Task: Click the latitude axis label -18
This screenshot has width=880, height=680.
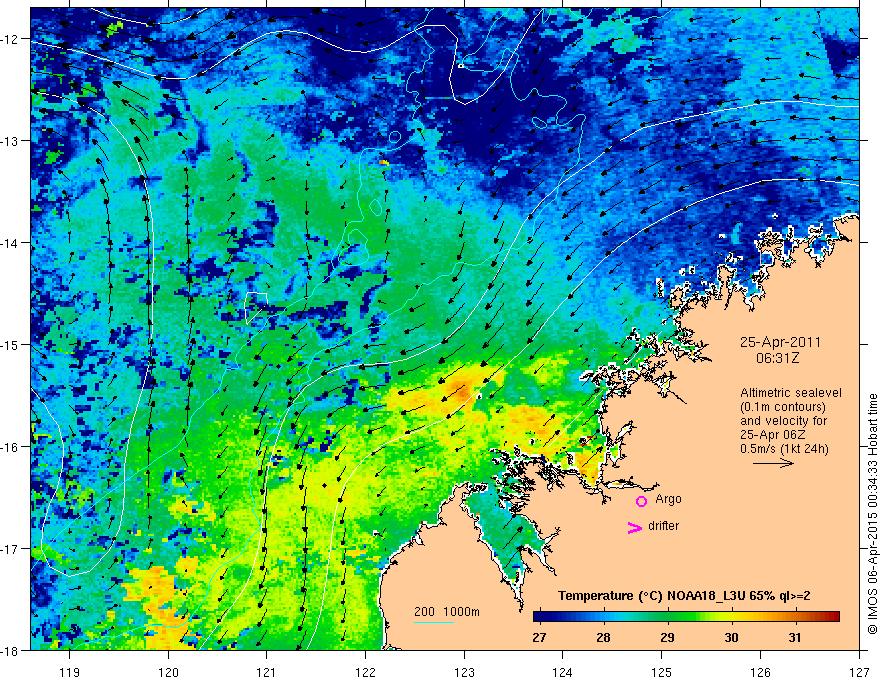Action: [11, 650]
